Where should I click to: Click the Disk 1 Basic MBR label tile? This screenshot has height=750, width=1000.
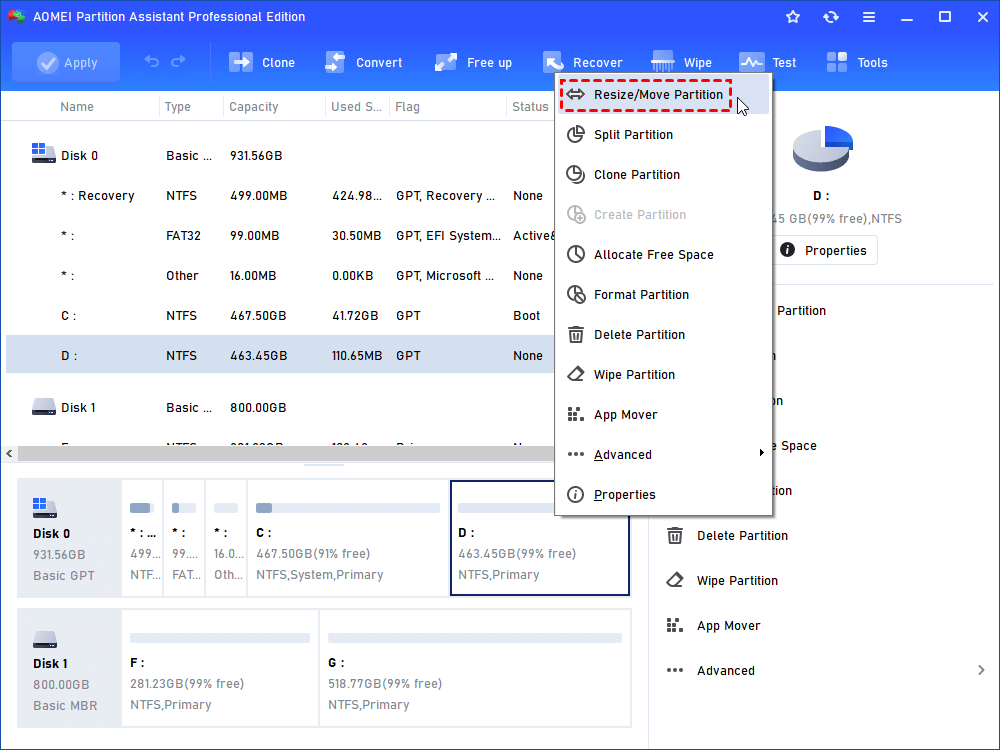70,668
